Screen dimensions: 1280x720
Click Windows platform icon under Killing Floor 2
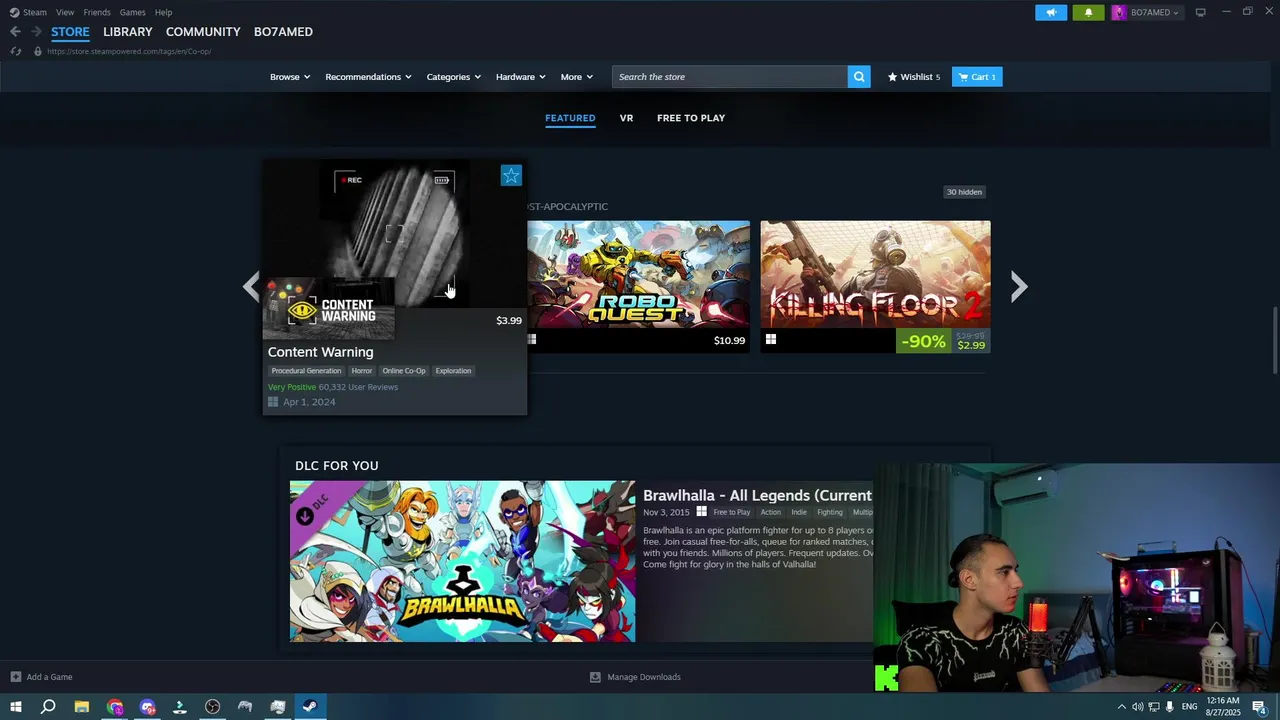pos(771,340)
